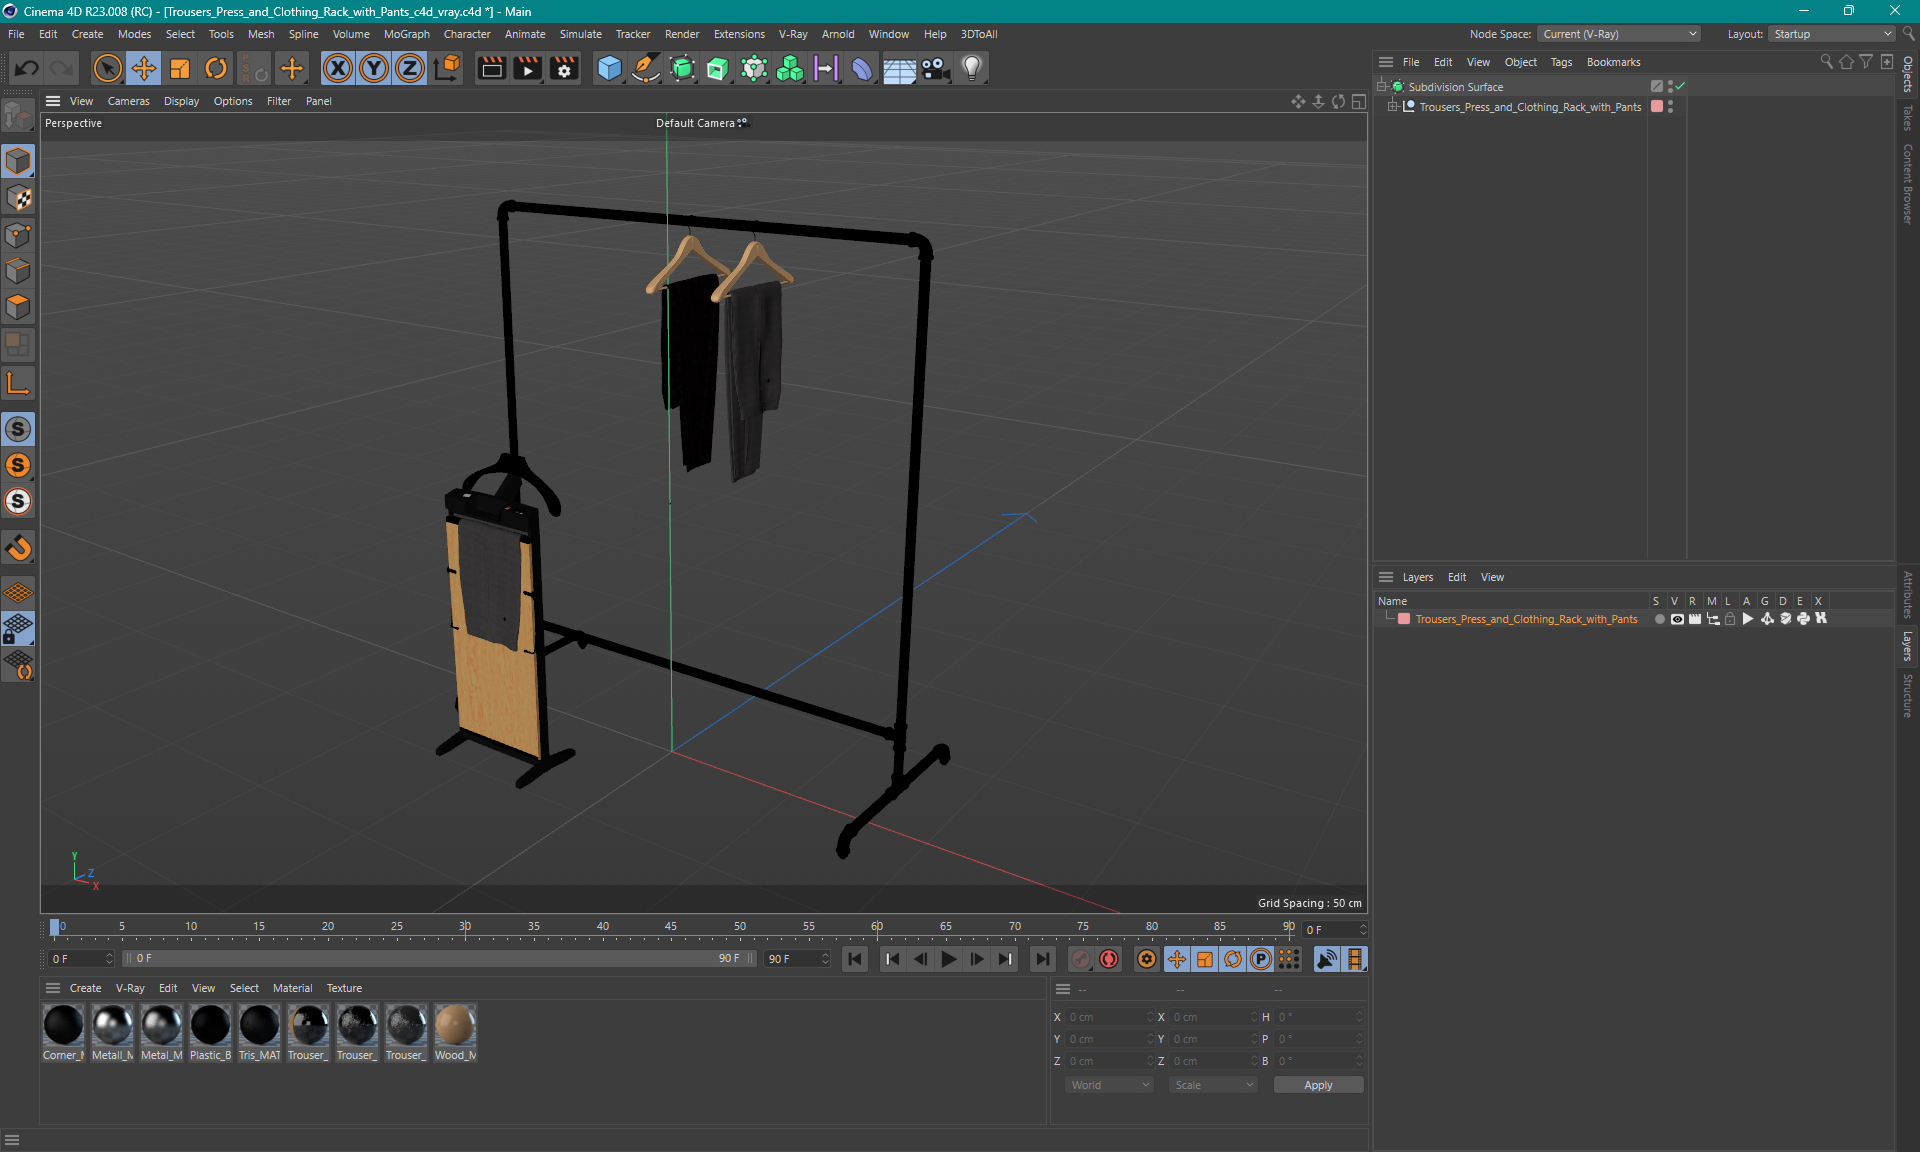This screenshot has width=1920, height=1152.
Task: Open the World coordinate dropdown
Action: coord(1110,1085)
